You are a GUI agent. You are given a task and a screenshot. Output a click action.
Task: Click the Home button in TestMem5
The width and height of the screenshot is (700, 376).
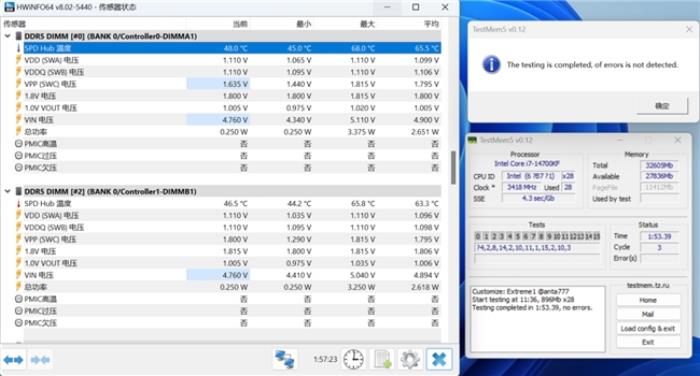648,300
